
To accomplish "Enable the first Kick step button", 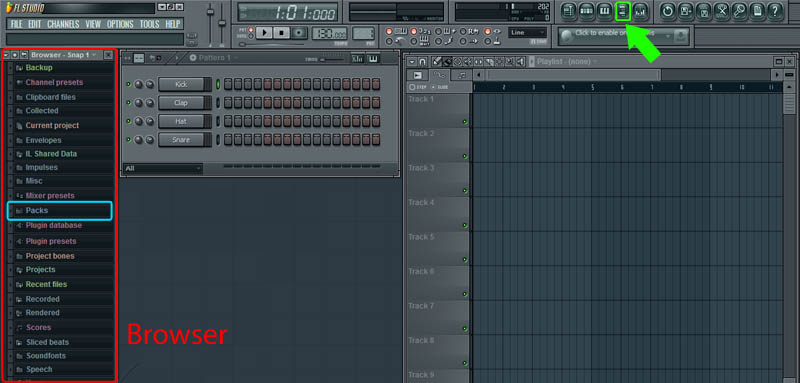I will [228, 84].
